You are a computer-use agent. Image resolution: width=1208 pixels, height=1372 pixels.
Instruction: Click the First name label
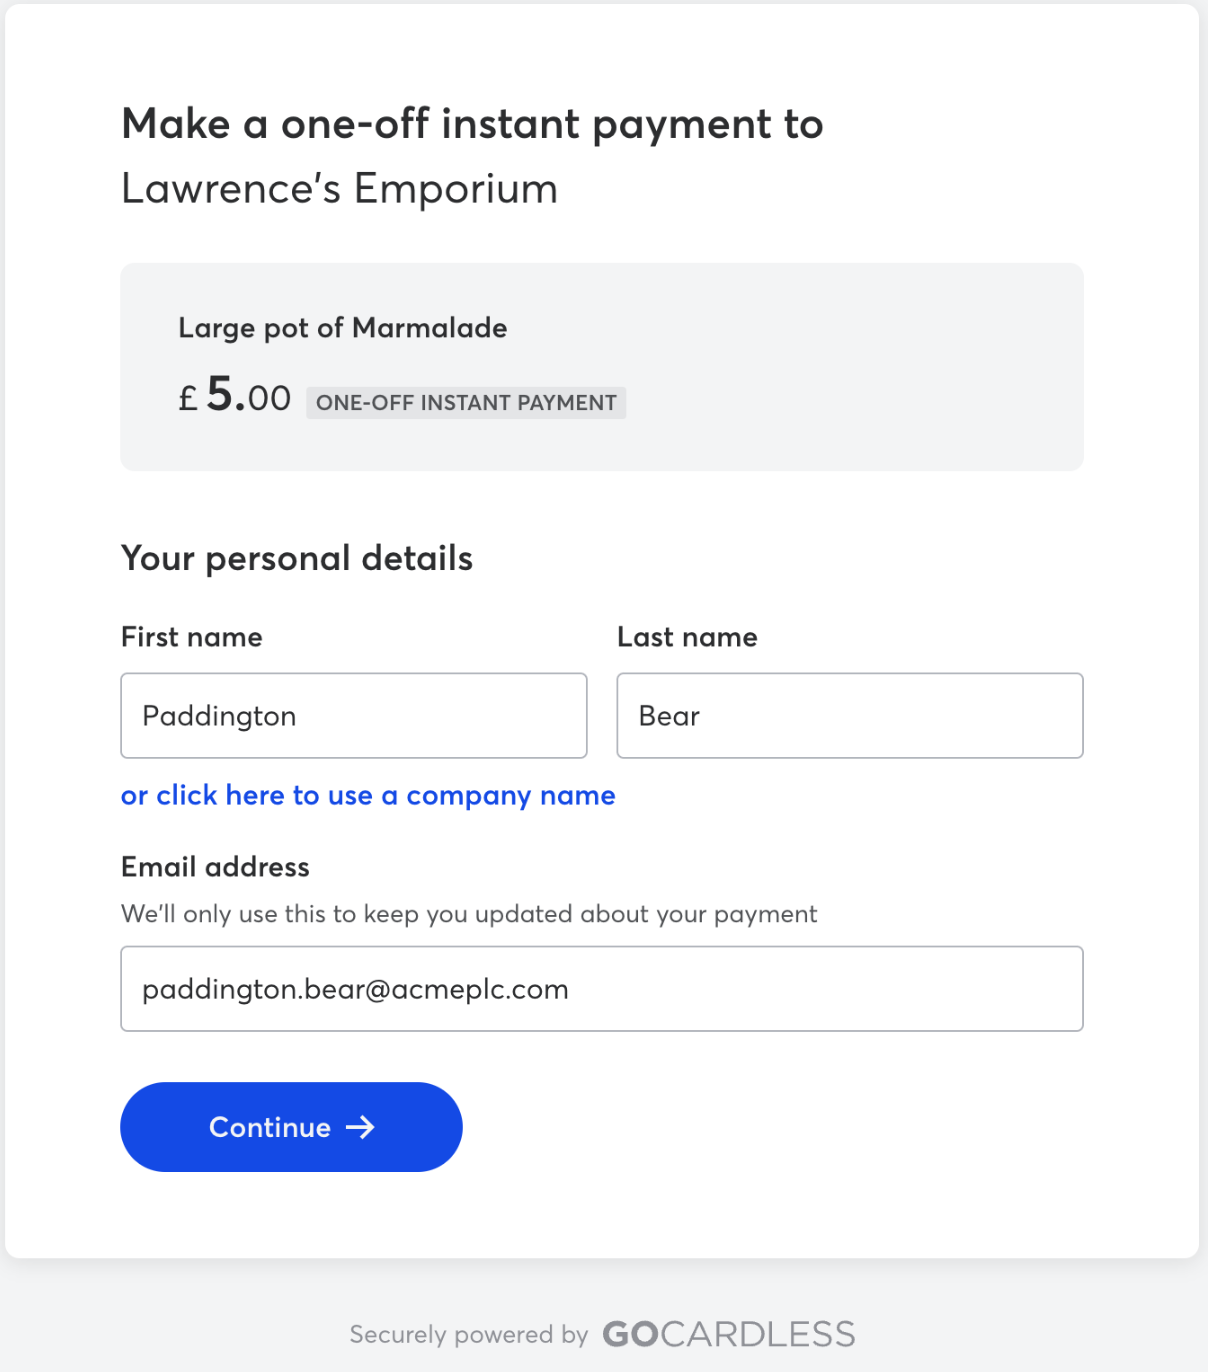pyautogui.click(x=192, y=637)
